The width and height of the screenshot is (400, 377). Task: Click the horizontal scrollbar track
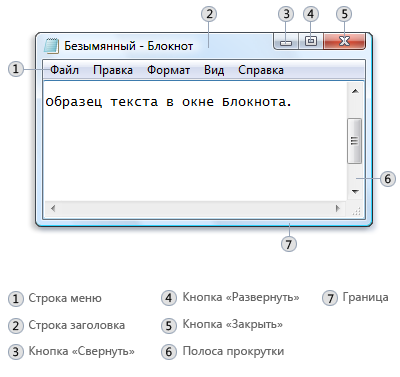pyautogui.click(x=195, y=209)
